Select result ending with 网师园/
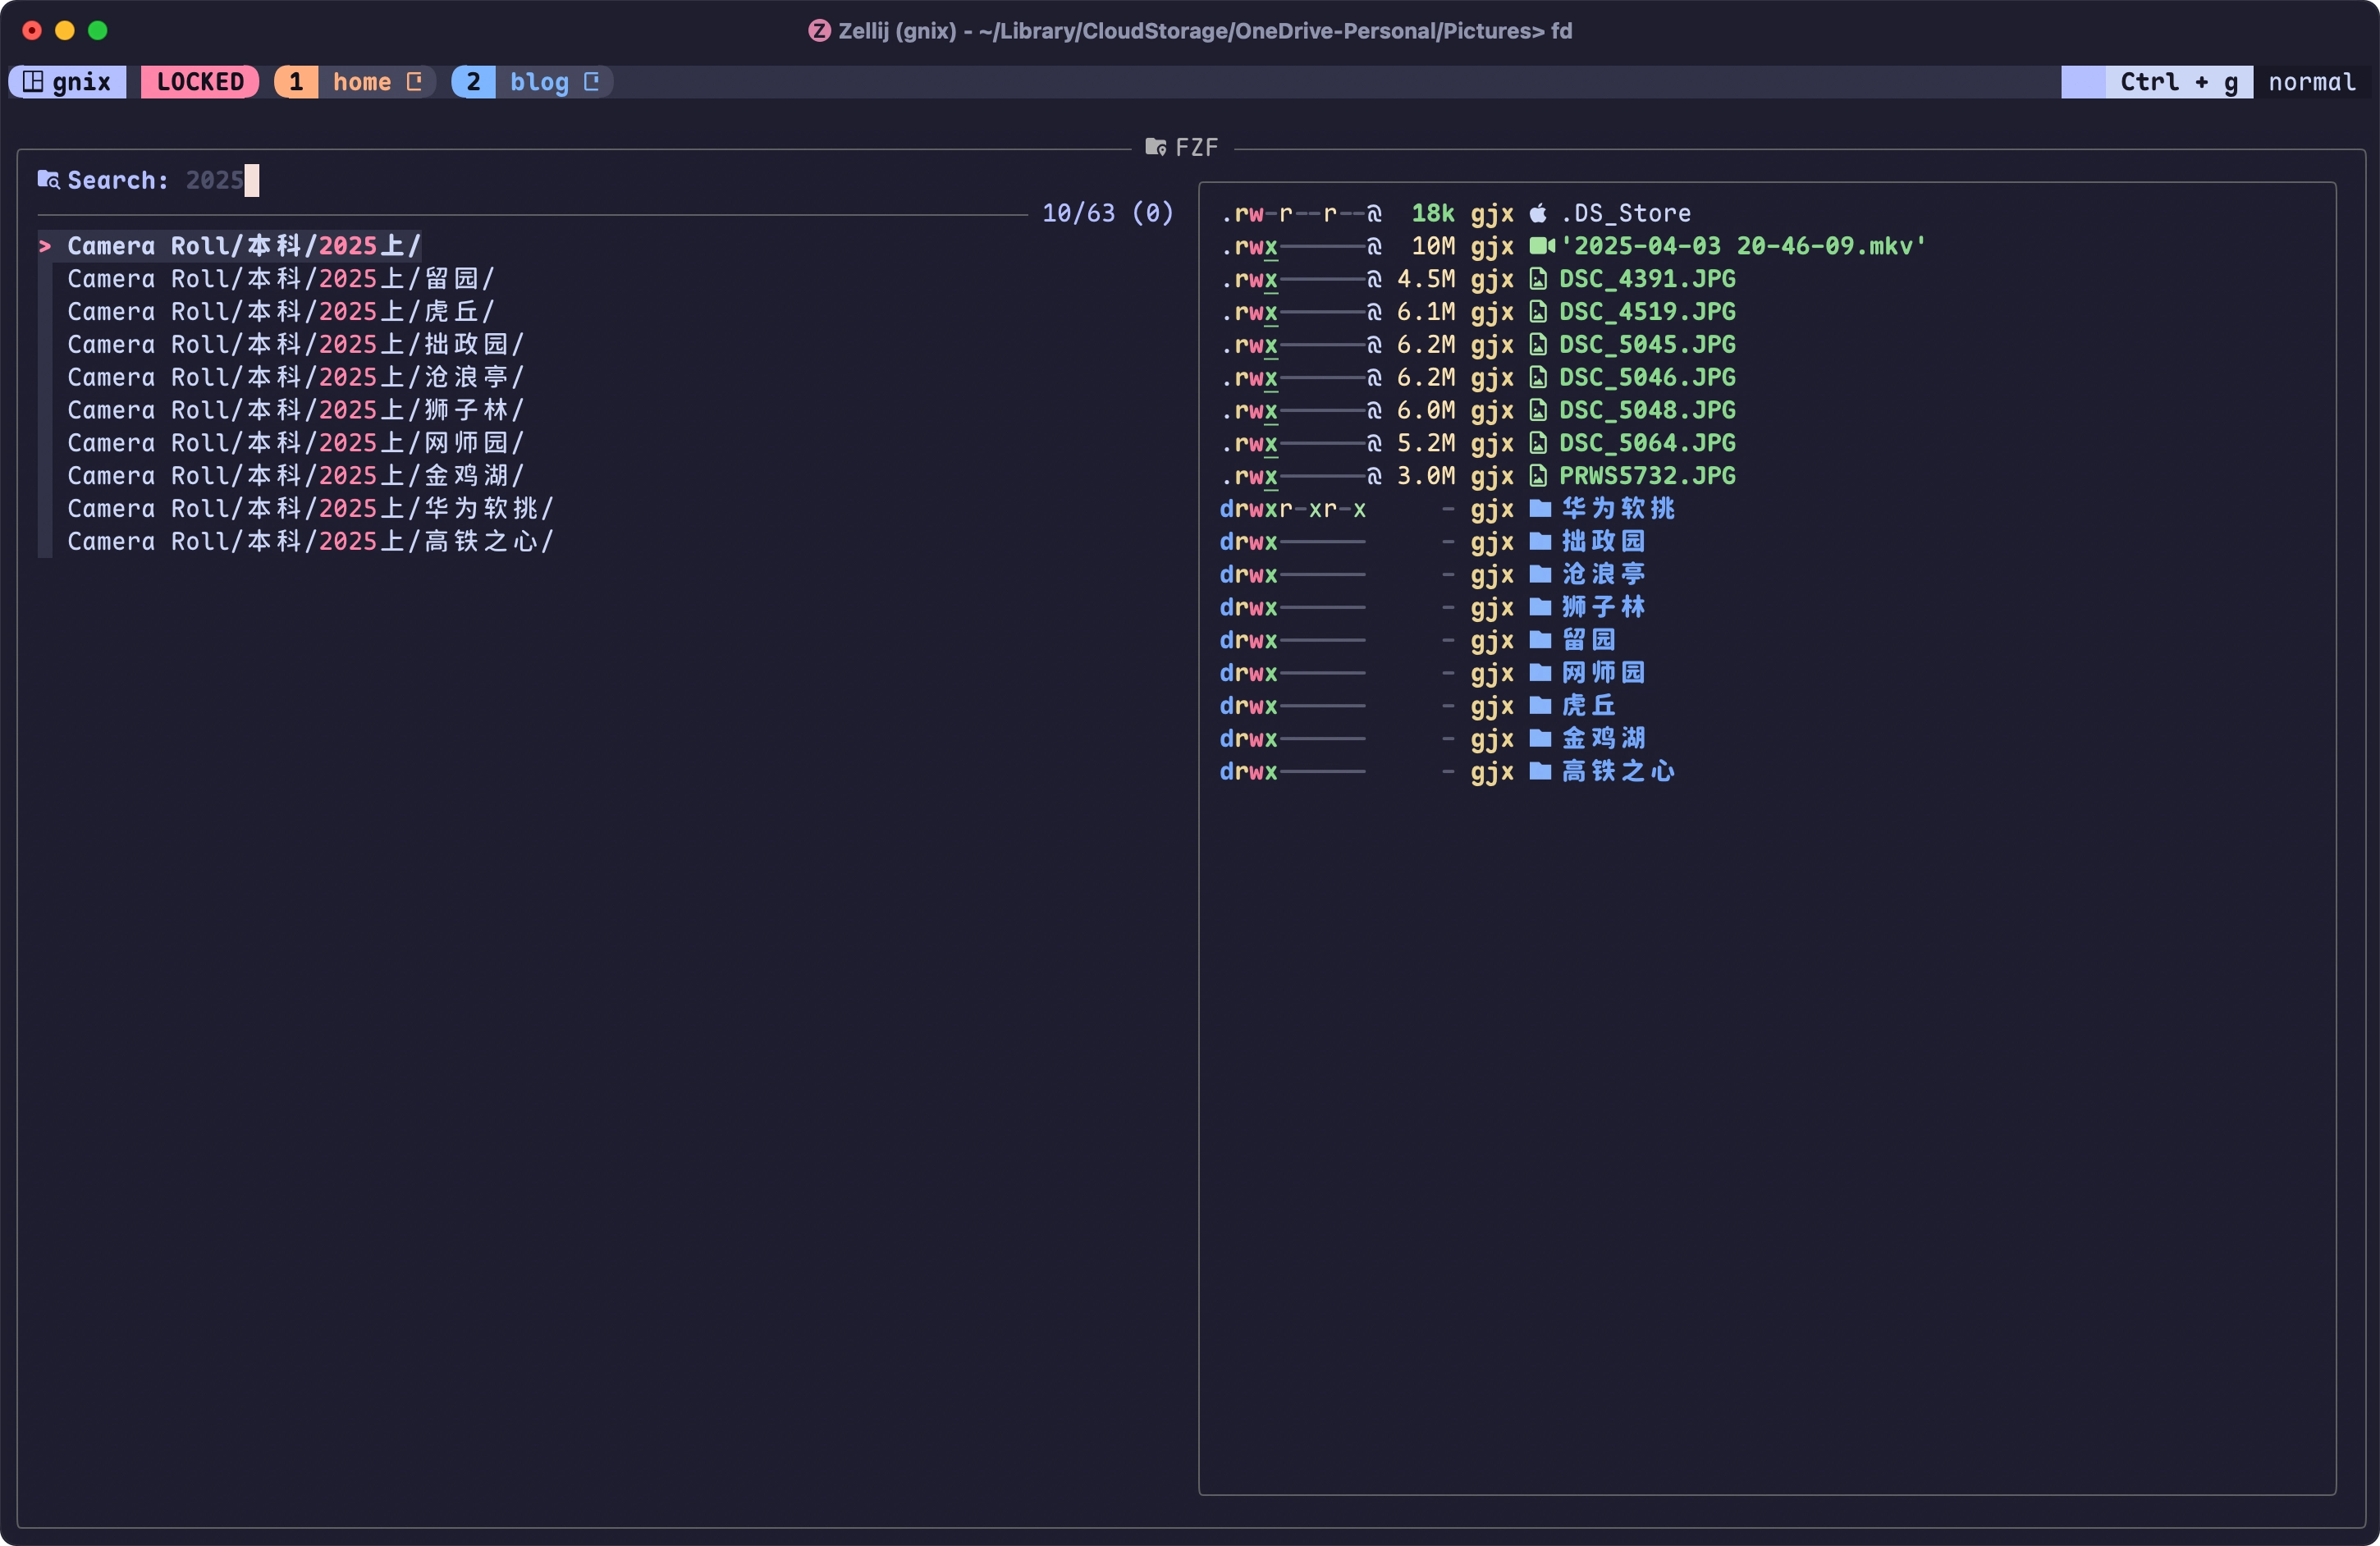The width and height of the screenshot is (2380, 1546). pos(295,443)
